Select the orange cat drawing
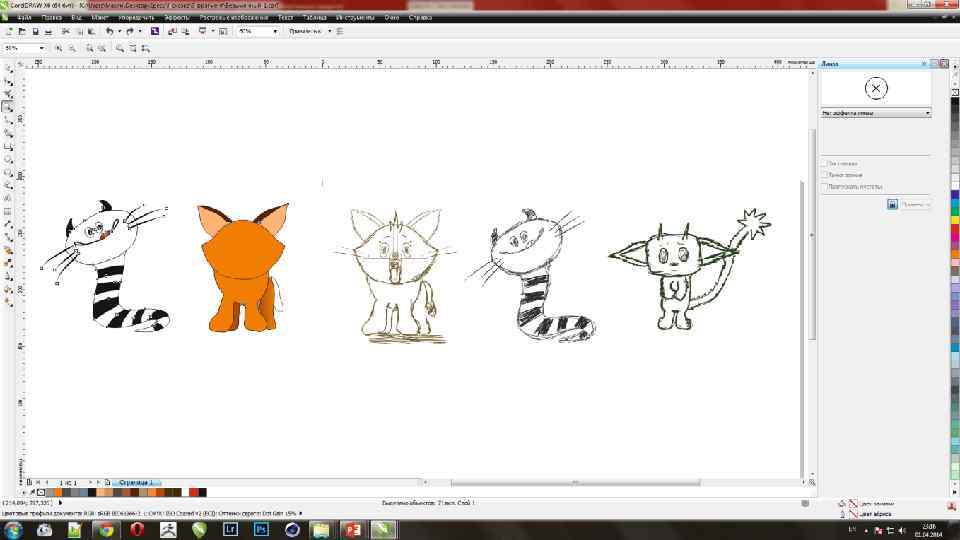 coord(244,268)
